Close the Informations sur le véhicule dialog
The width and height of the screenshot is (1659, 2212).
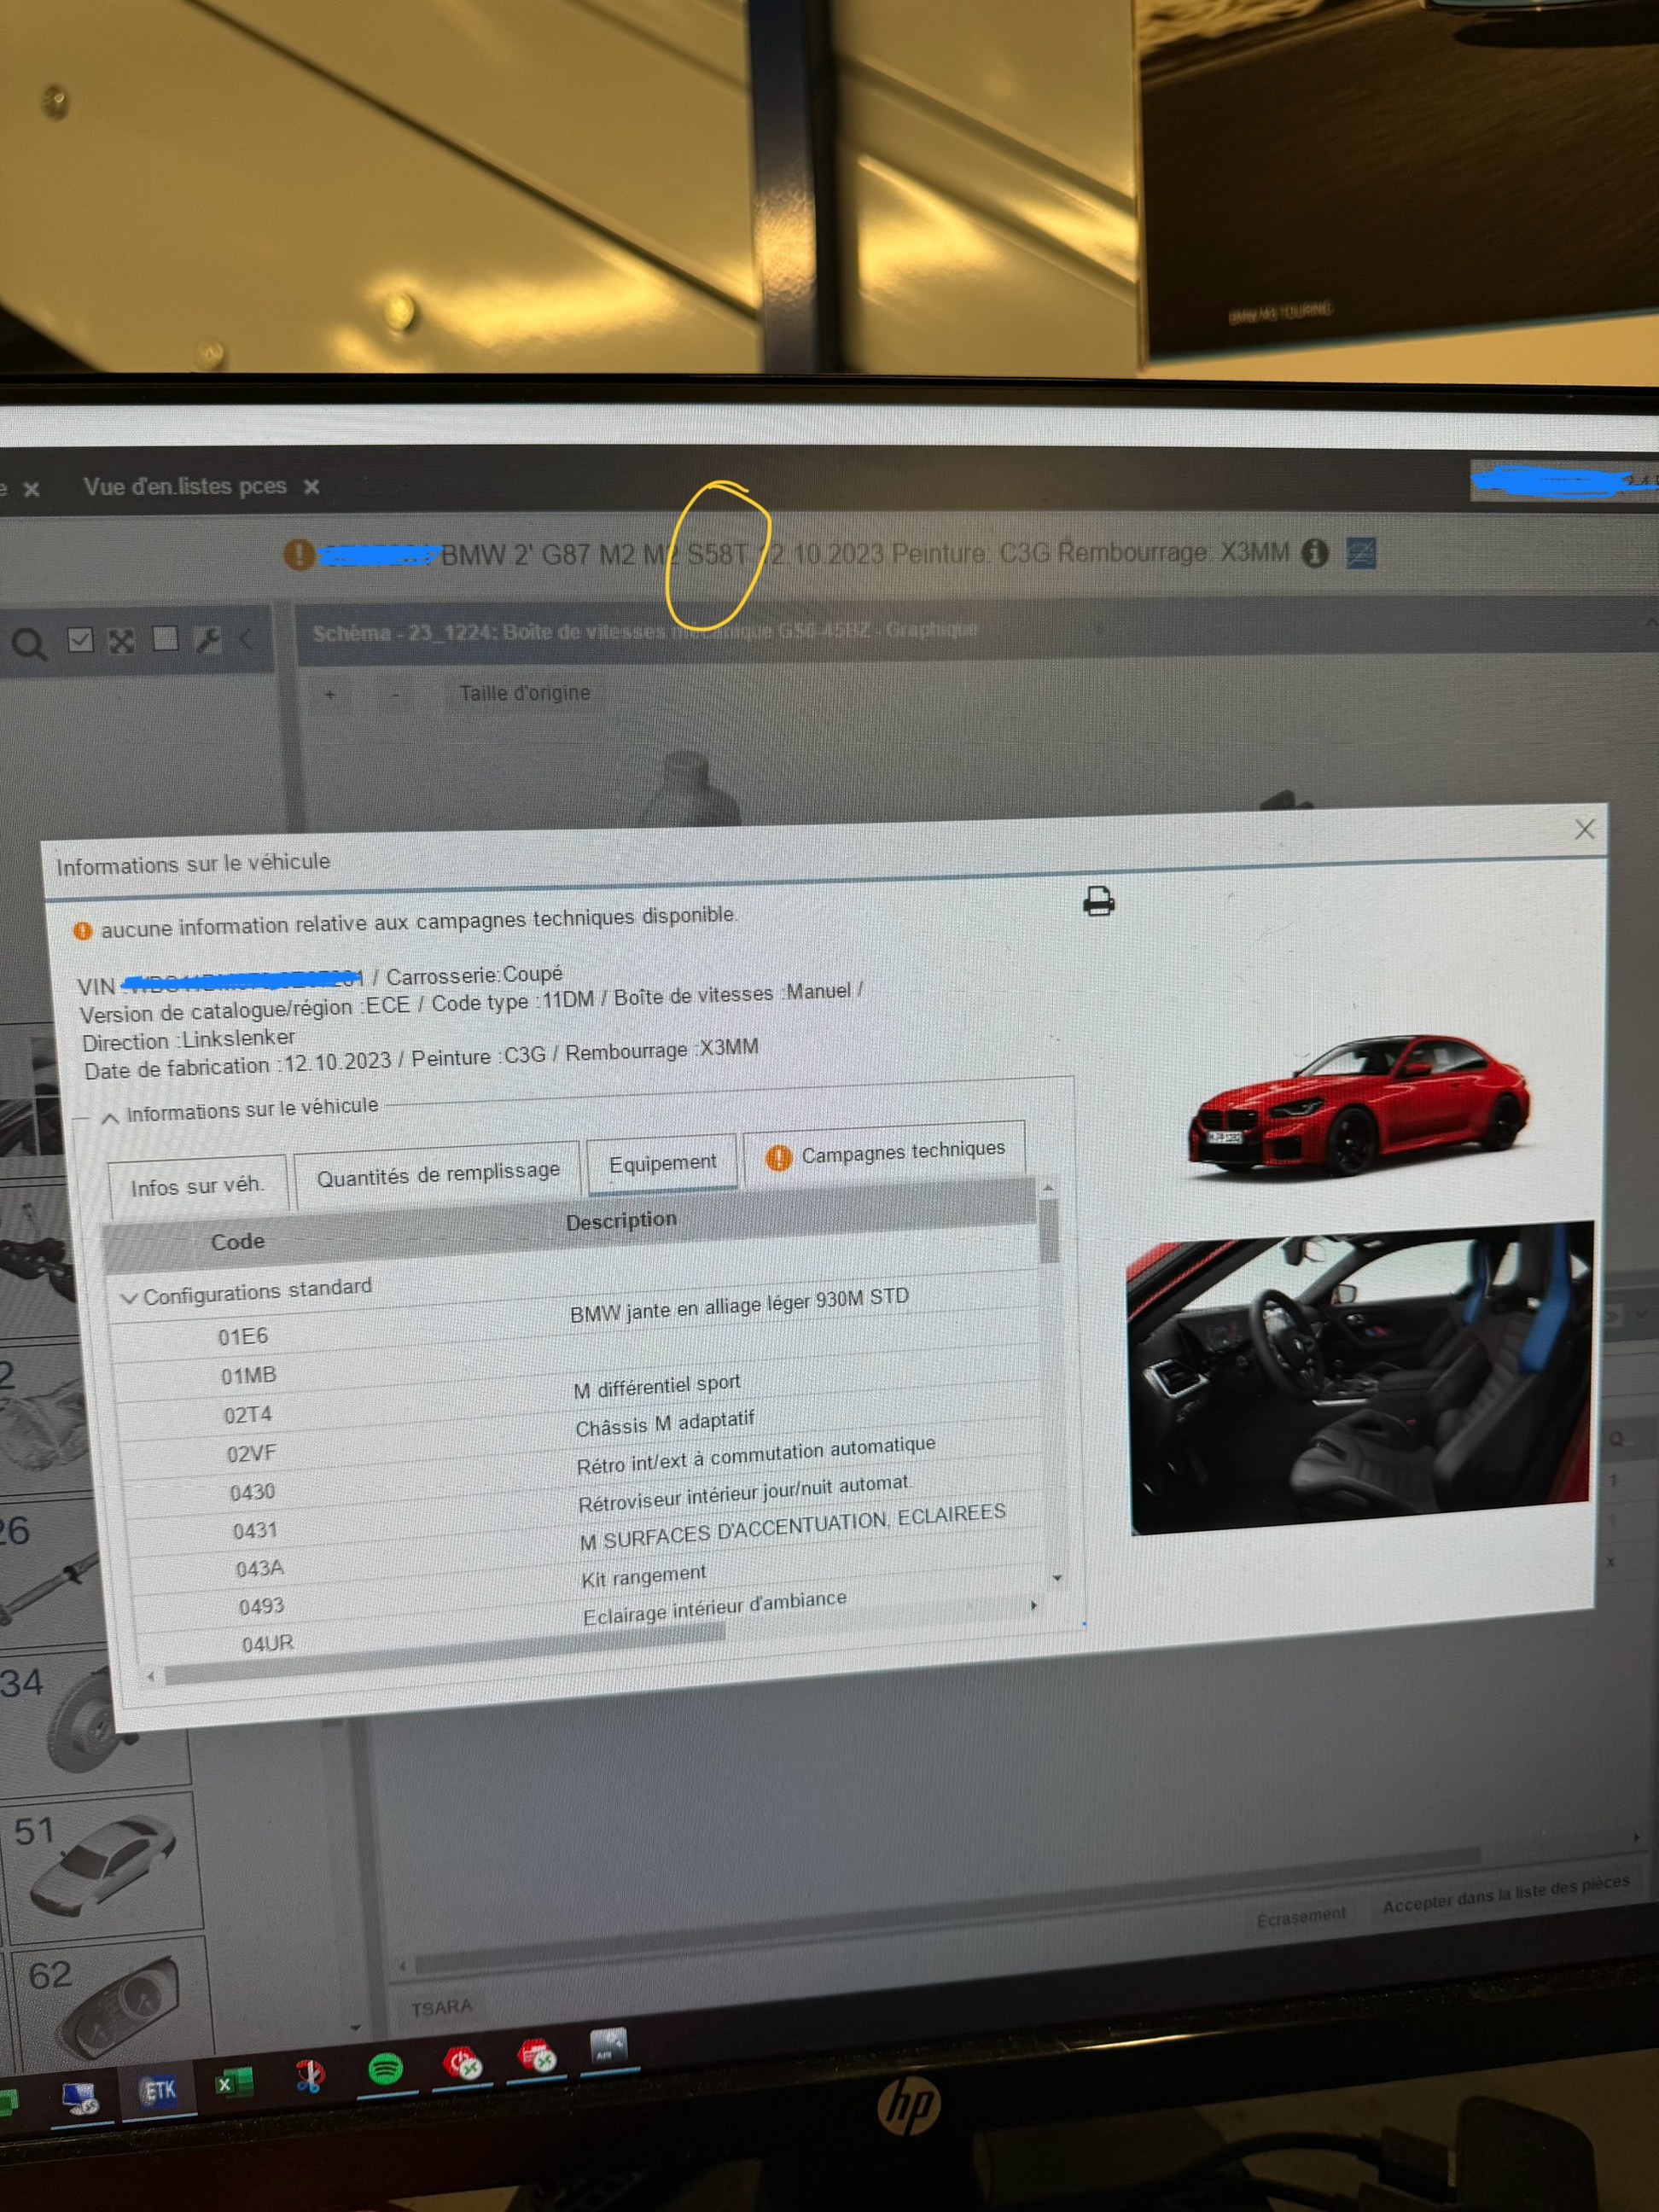[x=1584, y=829]
